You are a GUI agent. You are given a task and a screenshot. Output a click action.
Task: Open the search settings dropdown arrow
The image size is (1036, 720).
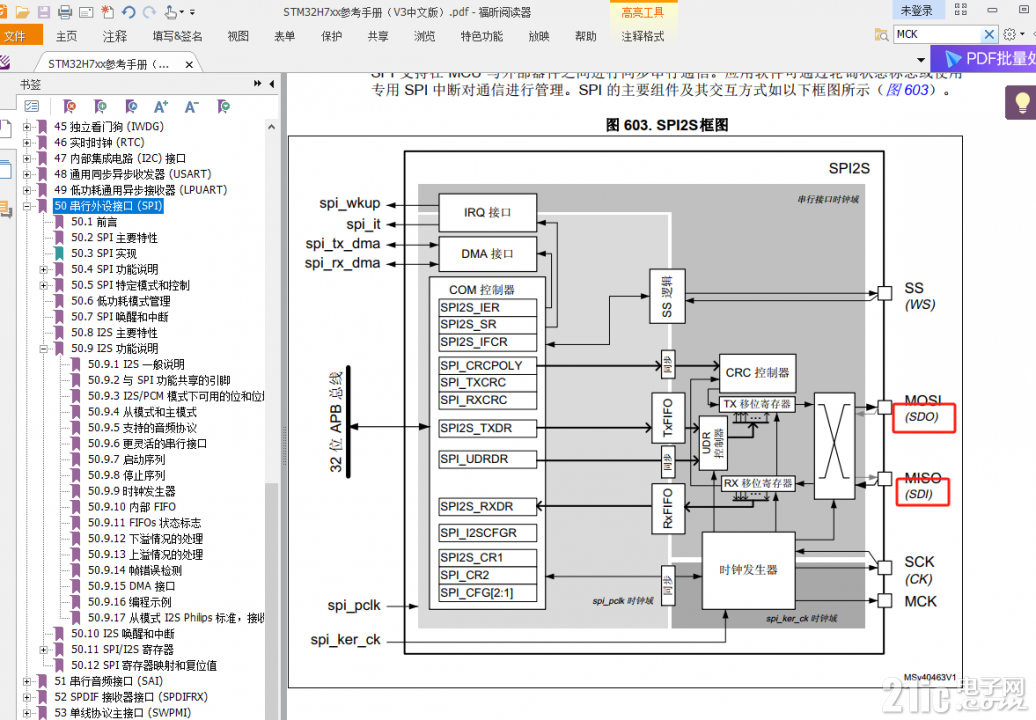pos(1022,34)
